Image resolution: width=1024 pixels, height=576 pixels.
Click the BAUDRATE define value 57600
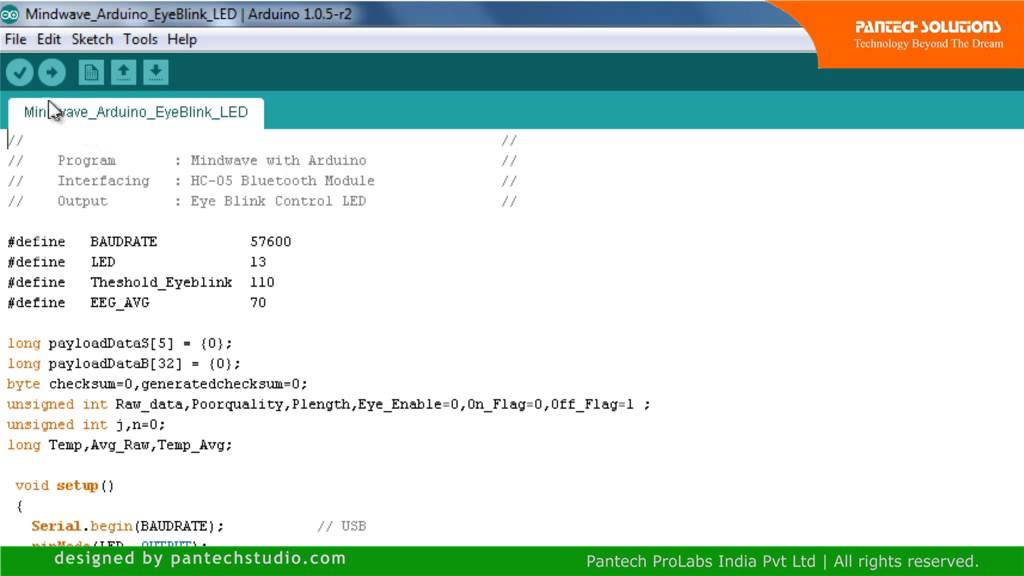[x=270, y=242]
